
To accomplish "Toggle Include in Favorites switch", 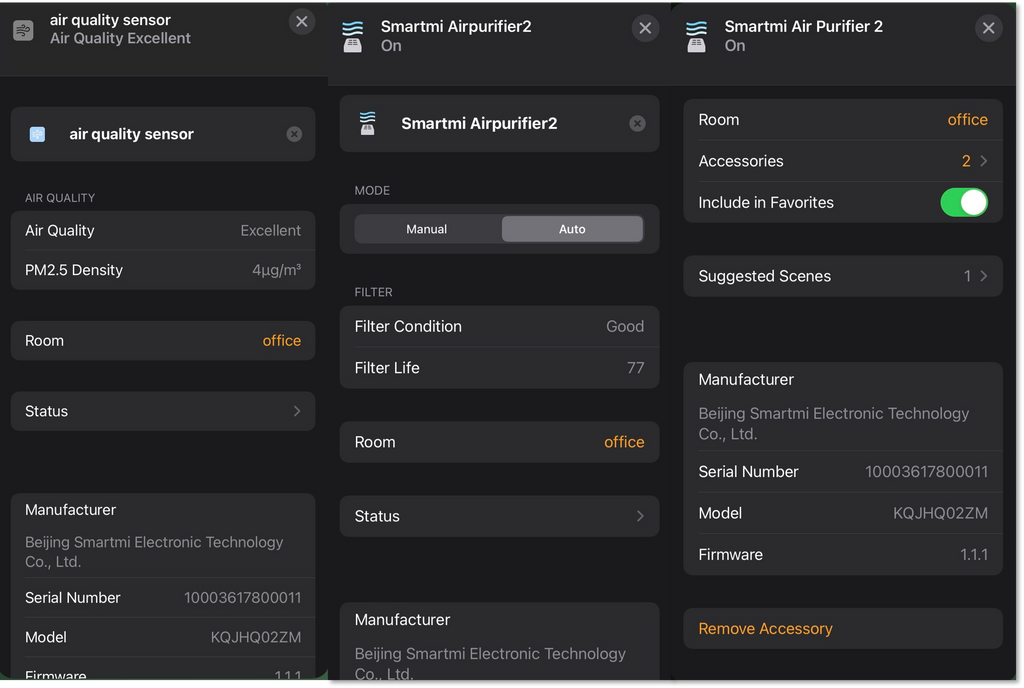I will [x=964, y=202].
